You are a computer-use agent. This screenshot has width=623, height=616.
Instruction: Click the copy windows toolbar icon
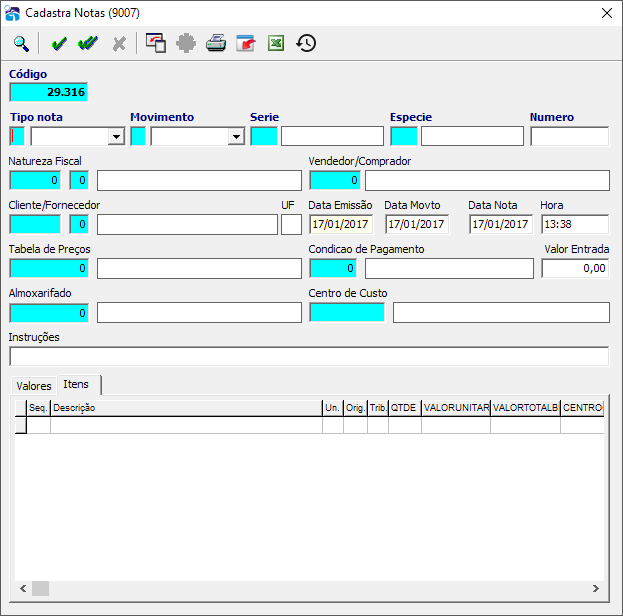(156, 43)
